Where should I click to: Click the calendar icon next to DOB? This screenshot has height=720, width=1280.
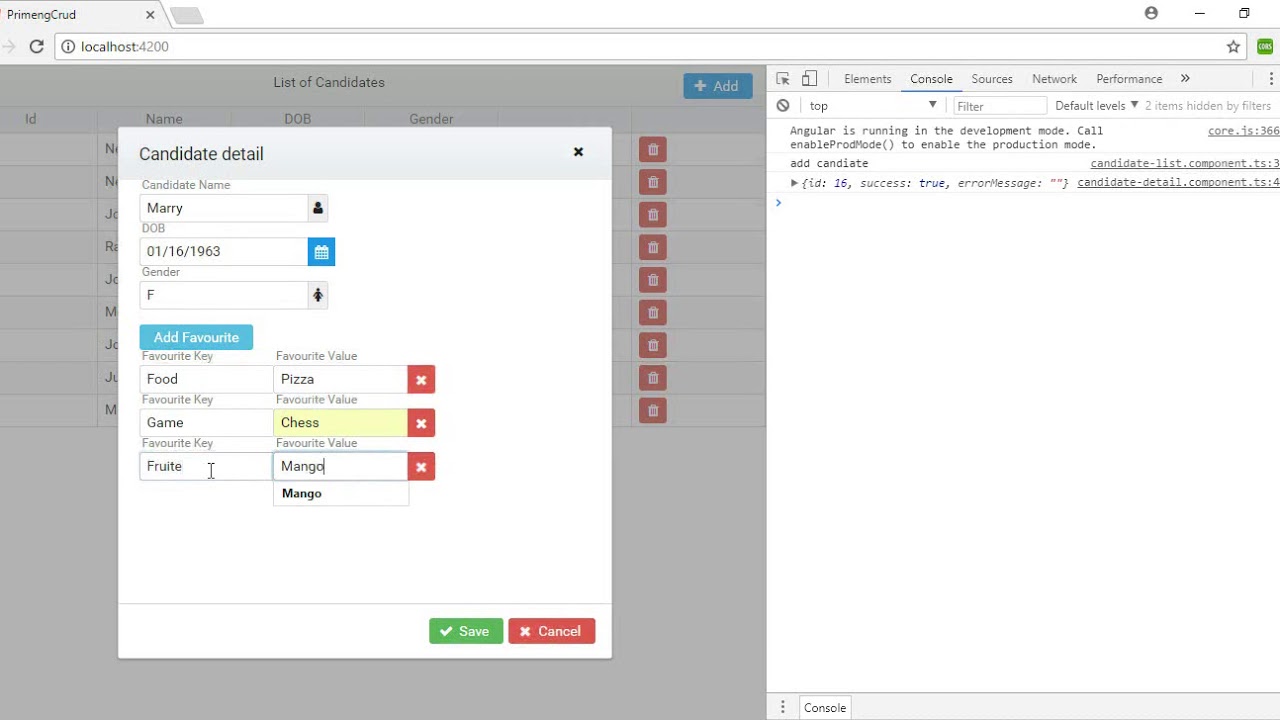pyautogui.click(x=321, y=252)
